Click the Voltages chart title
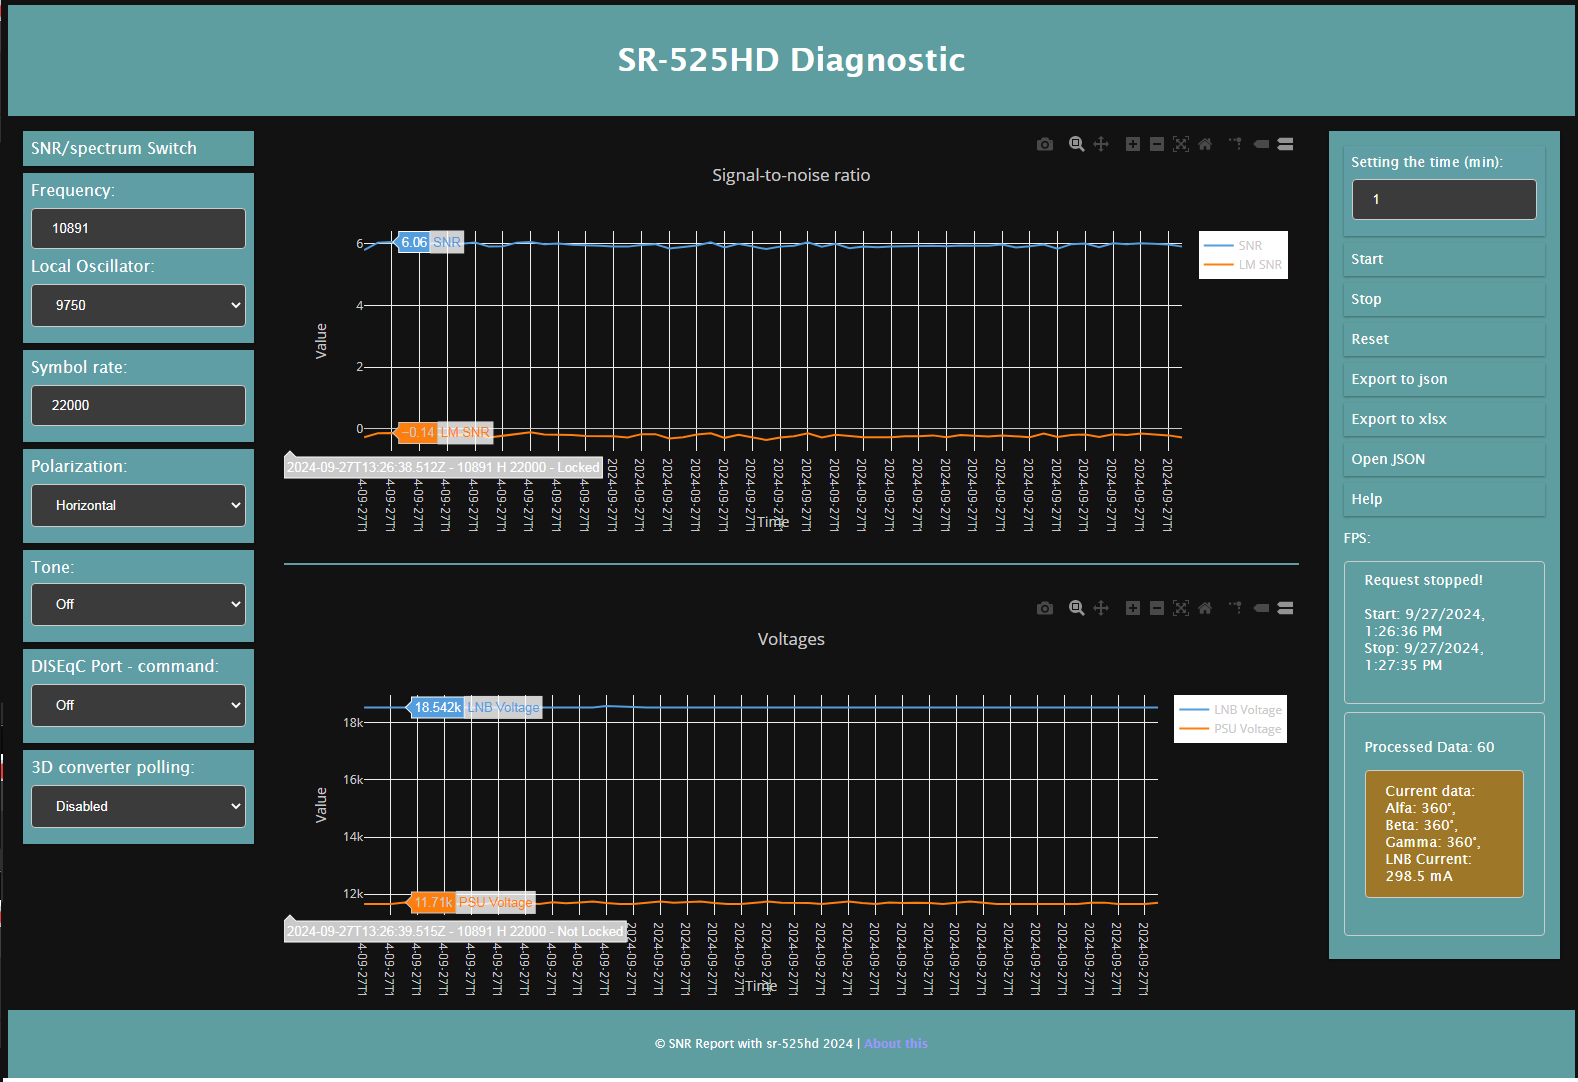 coord(791,639)
